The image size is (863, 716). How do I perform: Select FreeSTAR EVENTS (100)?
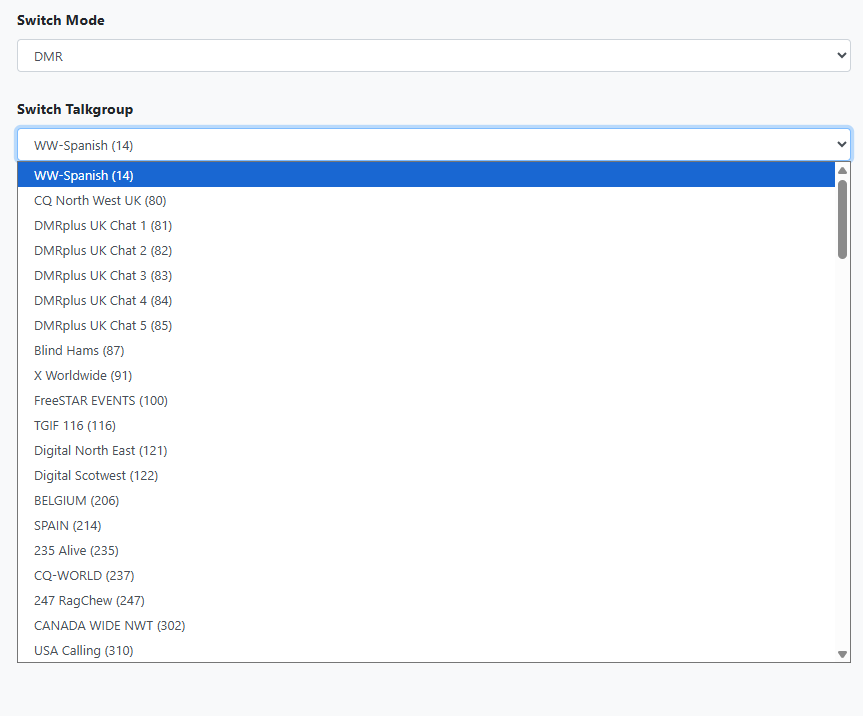tap(426, 401)
